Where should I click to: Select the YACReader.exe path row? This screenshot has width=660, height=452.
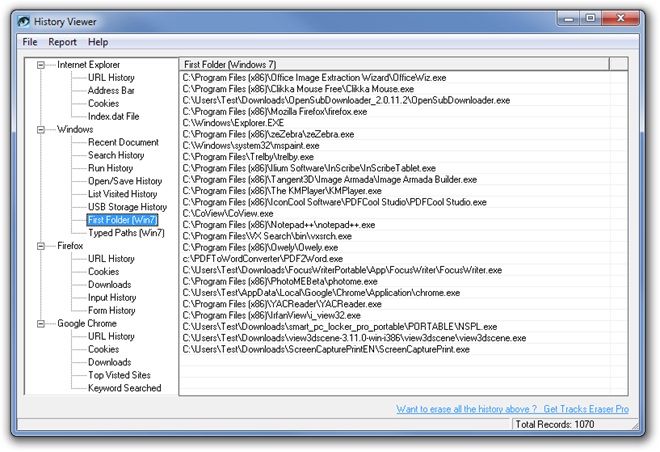coord(395,304)
